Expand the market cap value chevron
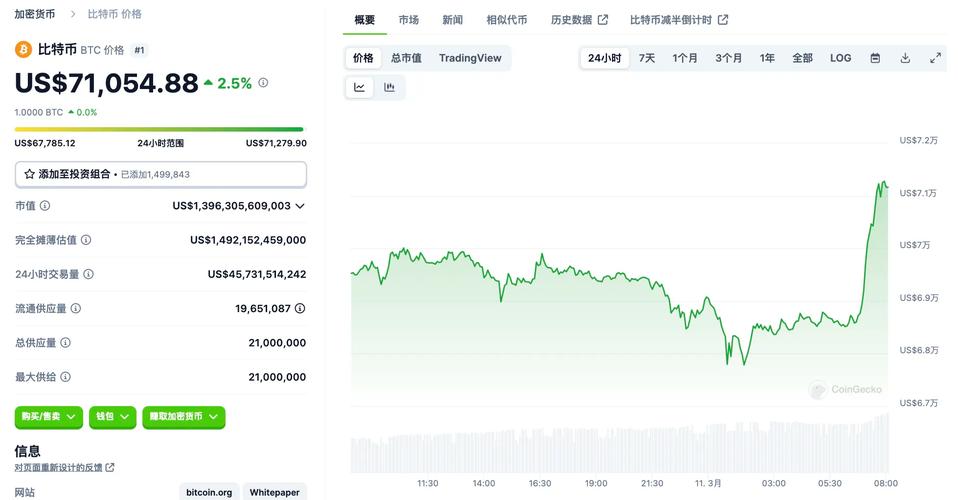 click(300, 206)
